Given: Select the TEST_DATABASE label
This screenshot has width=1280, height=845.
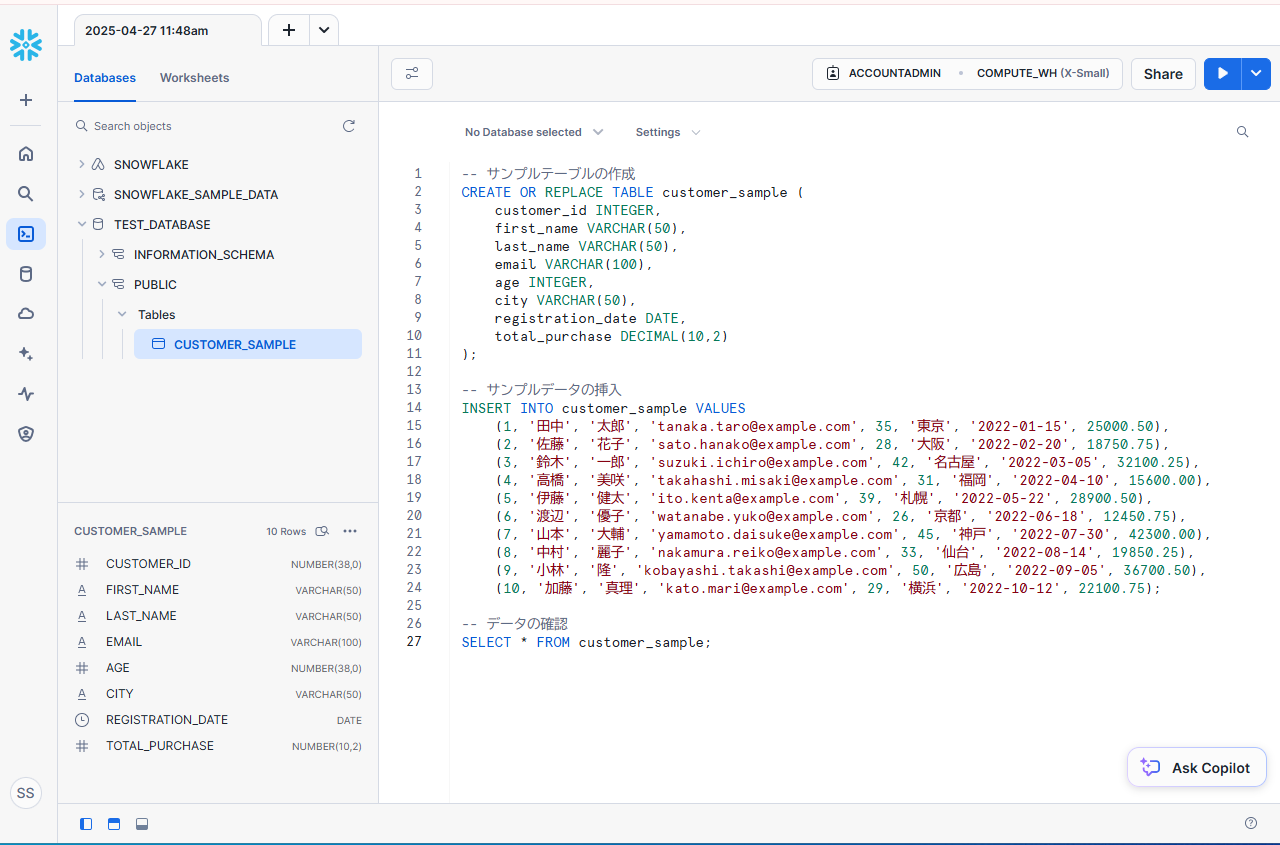Looking at the screenshot, I should click(162, 224).
